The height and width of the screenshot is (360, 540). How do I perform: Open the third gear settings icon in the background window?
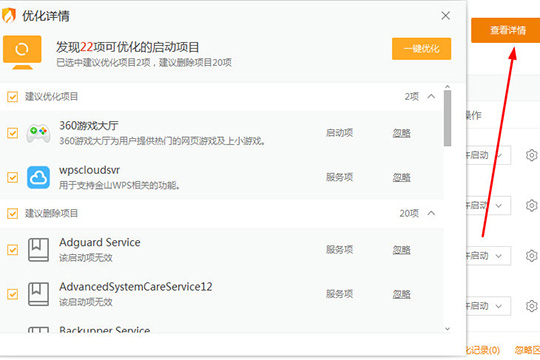click(x=531, y=256)
